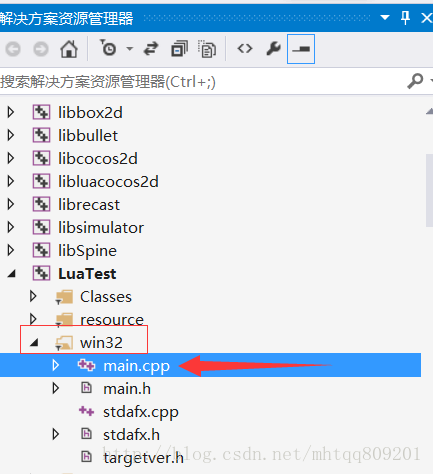Toggle Show All Files icon
Screen dimensions: 433x474
pyautogui.click(x=207, y=49)
